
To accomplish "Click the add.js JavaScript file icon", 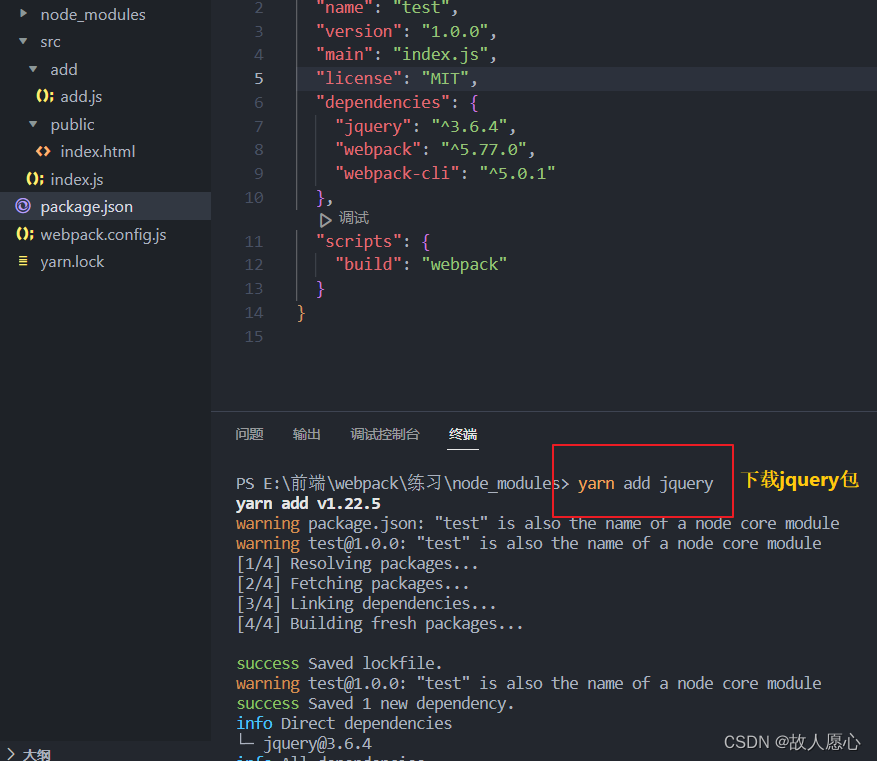I will coord(45,96).
